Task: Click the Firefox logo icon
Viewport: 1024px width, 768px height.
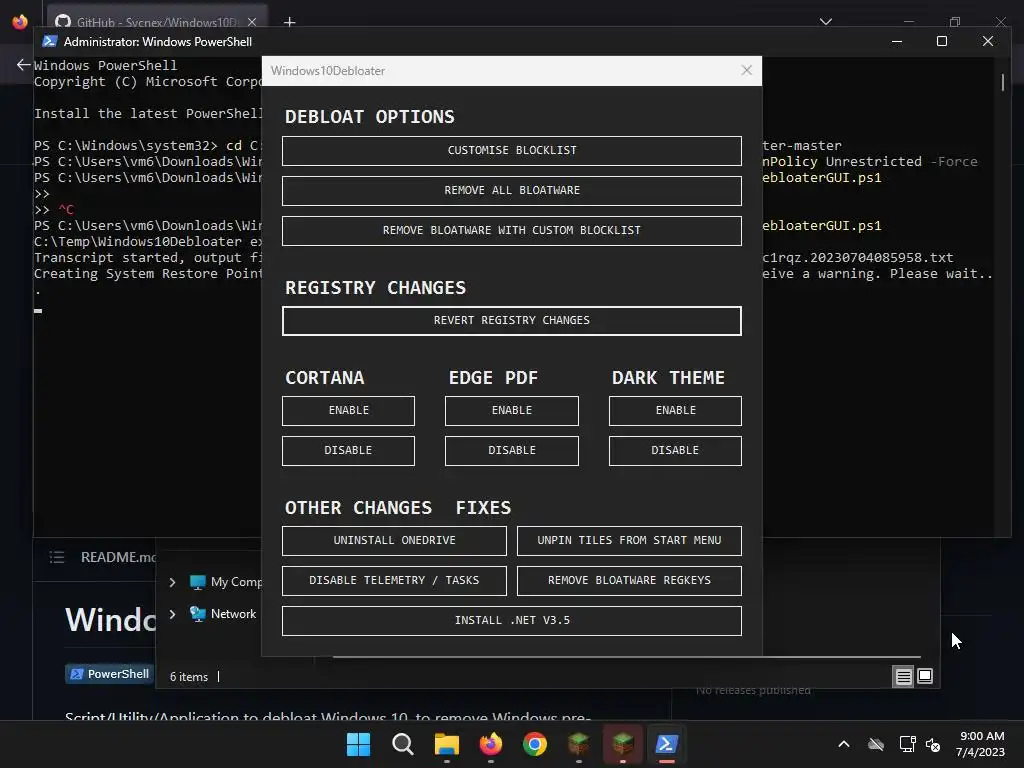Action: click(20, 22)
